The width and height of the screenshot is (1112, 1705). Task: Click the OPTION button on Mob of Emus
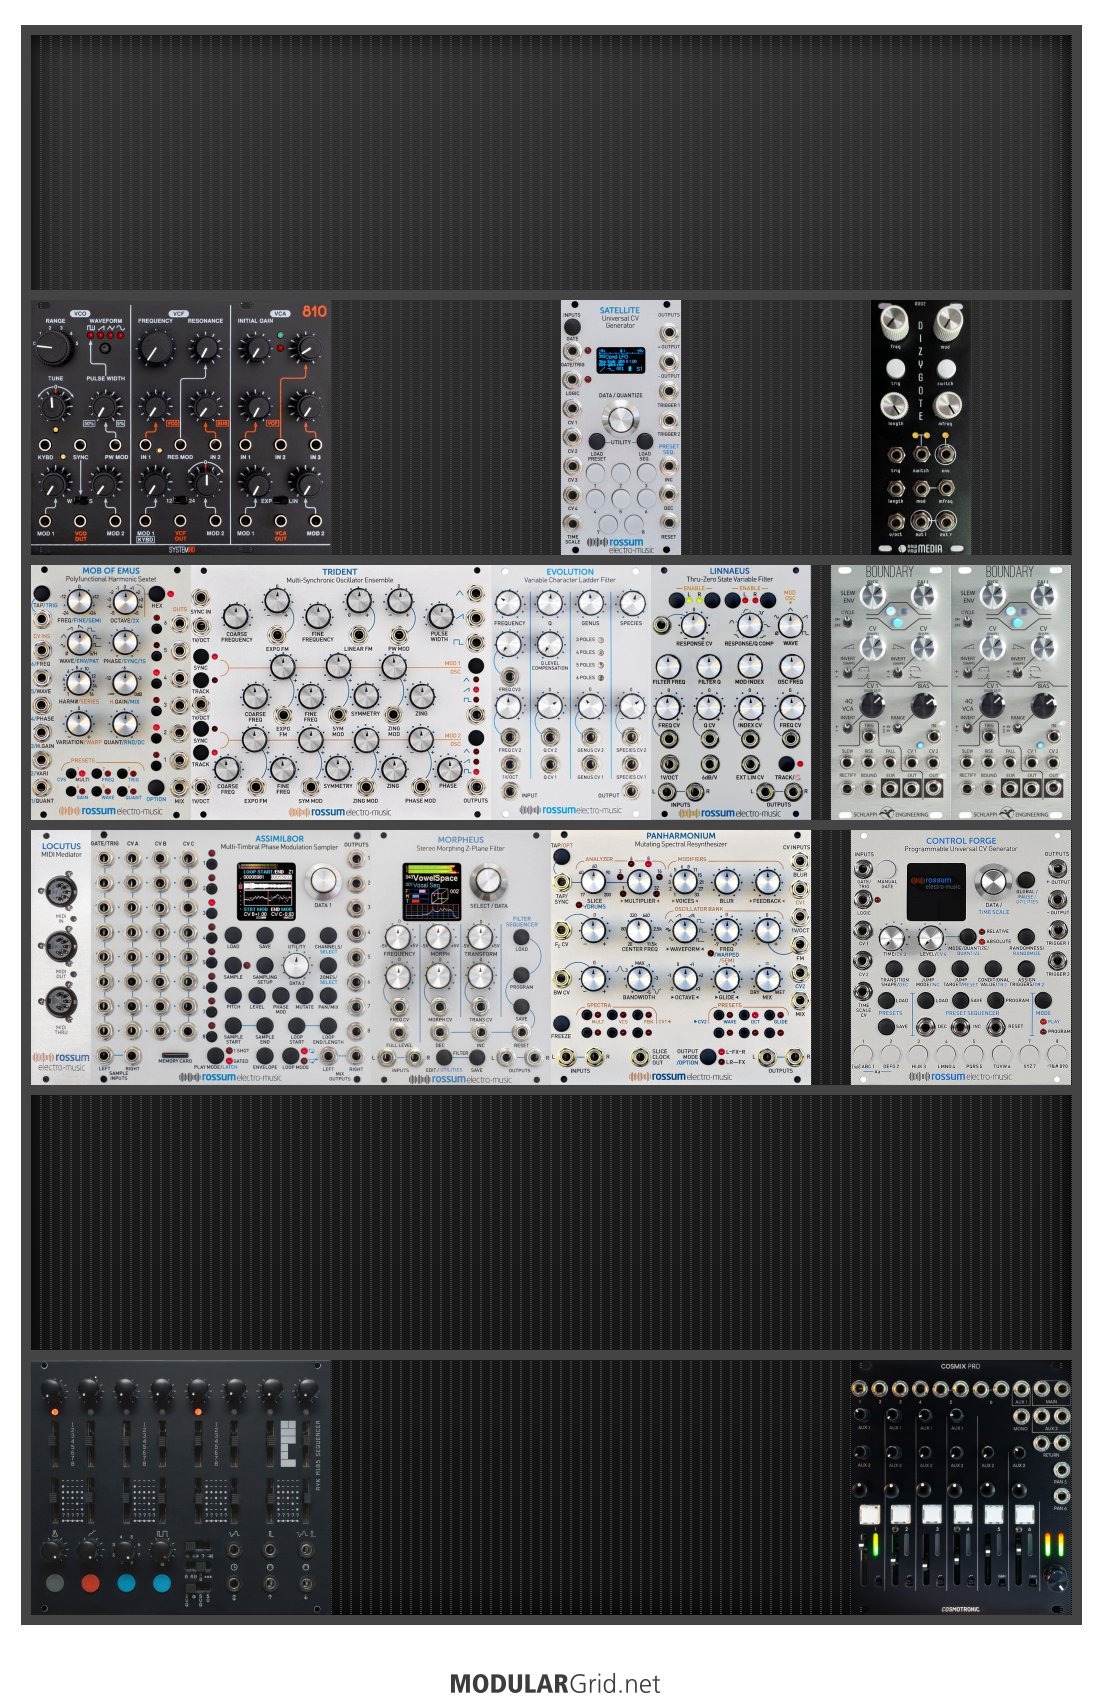tap(157, 786)
